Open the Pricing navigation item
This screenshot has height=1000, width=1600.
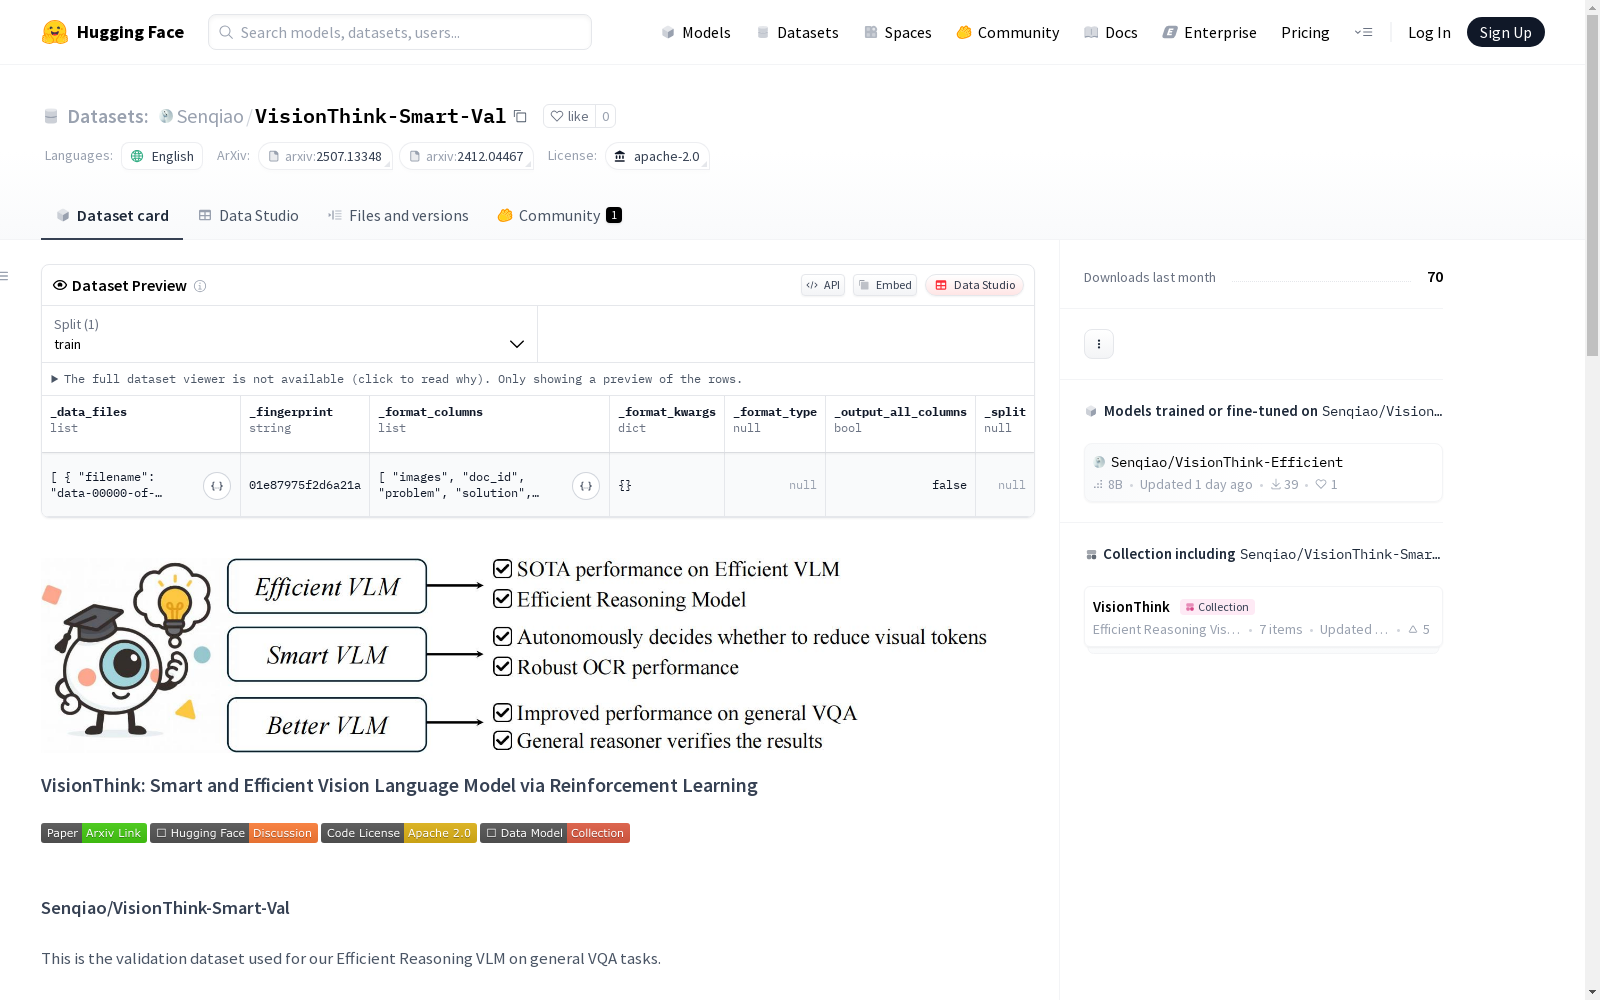point(1305,32)
